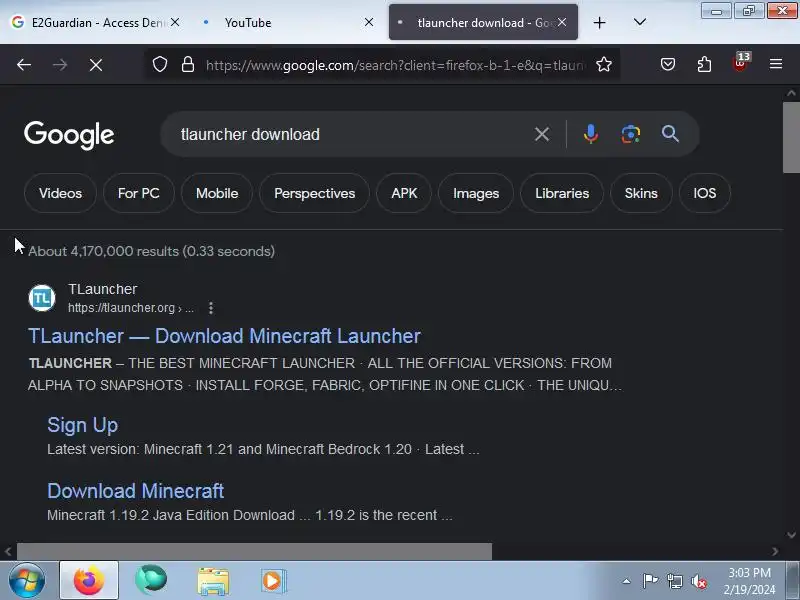The height and width of the screenshot is (600, 800).
Task: Click the vertical scrollbar up arrow
Action: (791, 93)
